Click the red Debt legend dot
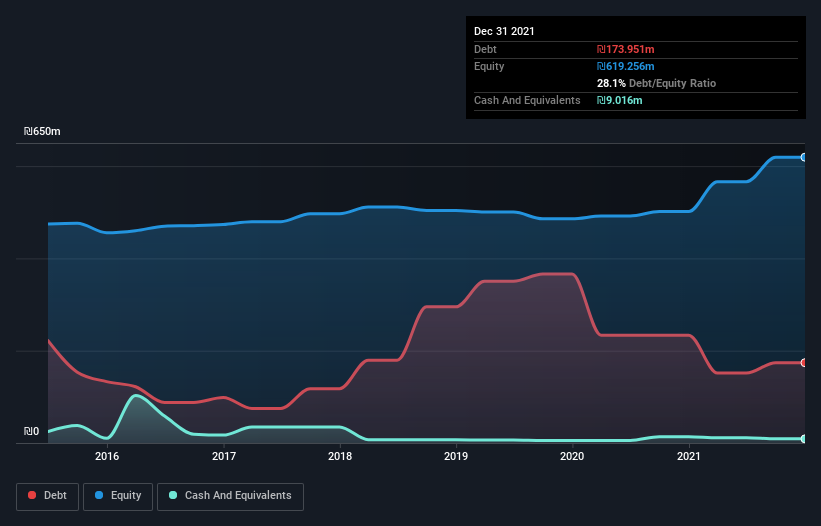Screen dimensions: 821x526 (32, 495)
